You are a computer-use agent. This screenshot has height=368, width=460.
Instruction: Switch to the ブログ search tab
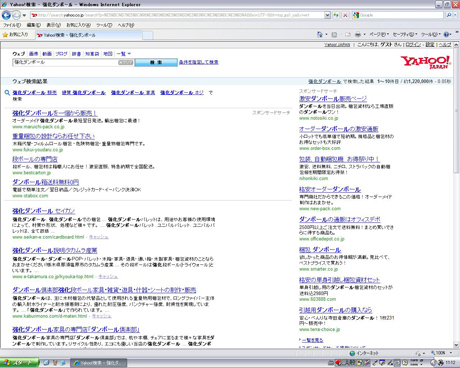[61, 54]
